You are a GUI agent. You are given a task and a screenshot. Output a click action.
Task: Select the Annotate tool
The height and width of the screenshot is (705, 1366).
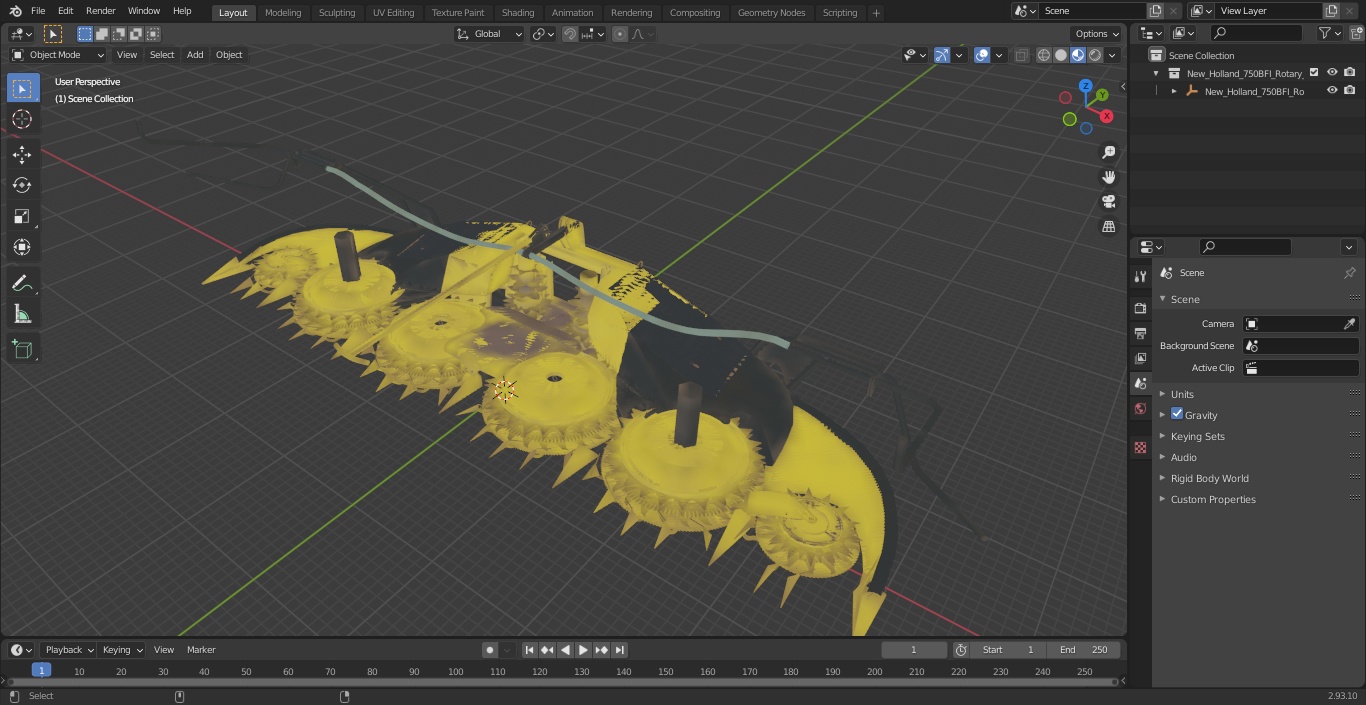22,283
